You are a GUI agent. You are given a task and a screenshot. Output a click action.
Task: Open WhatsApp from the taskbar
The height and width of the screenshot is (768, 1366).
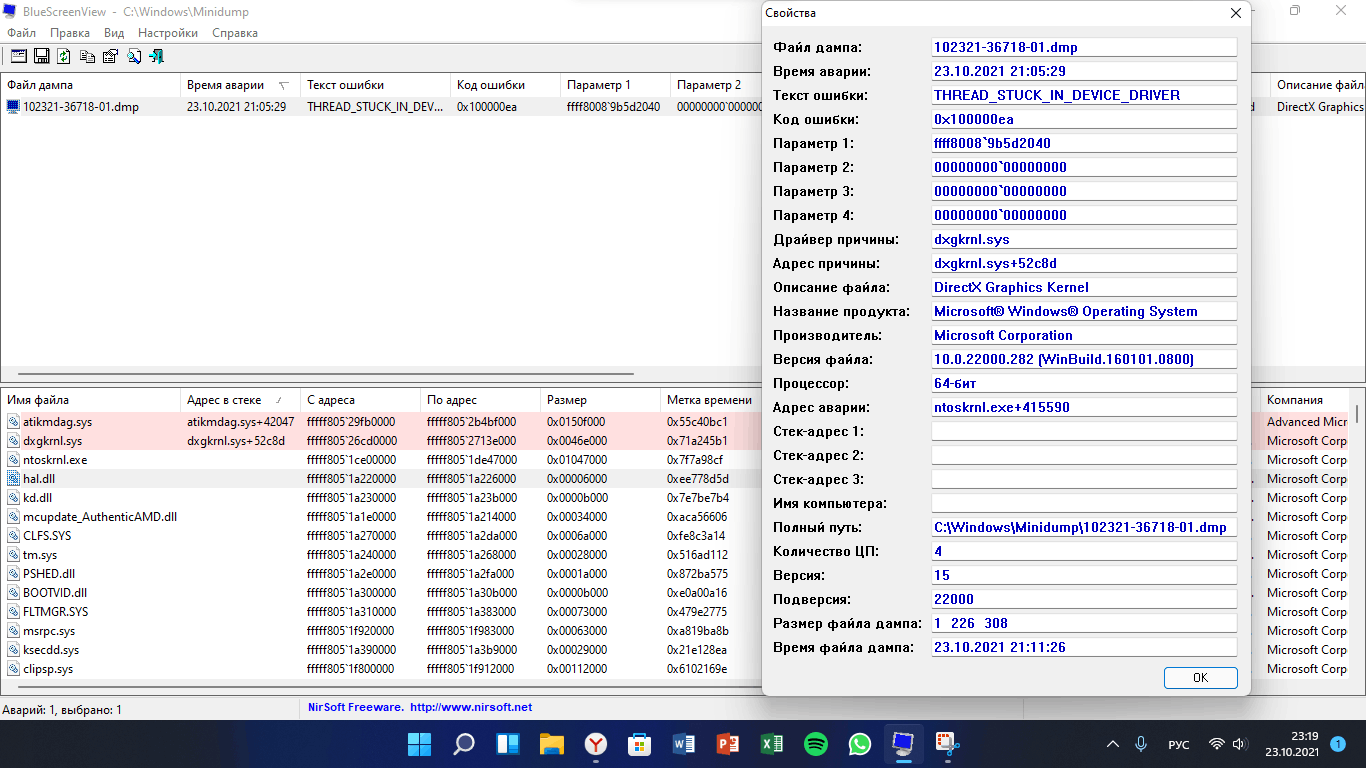860,744
